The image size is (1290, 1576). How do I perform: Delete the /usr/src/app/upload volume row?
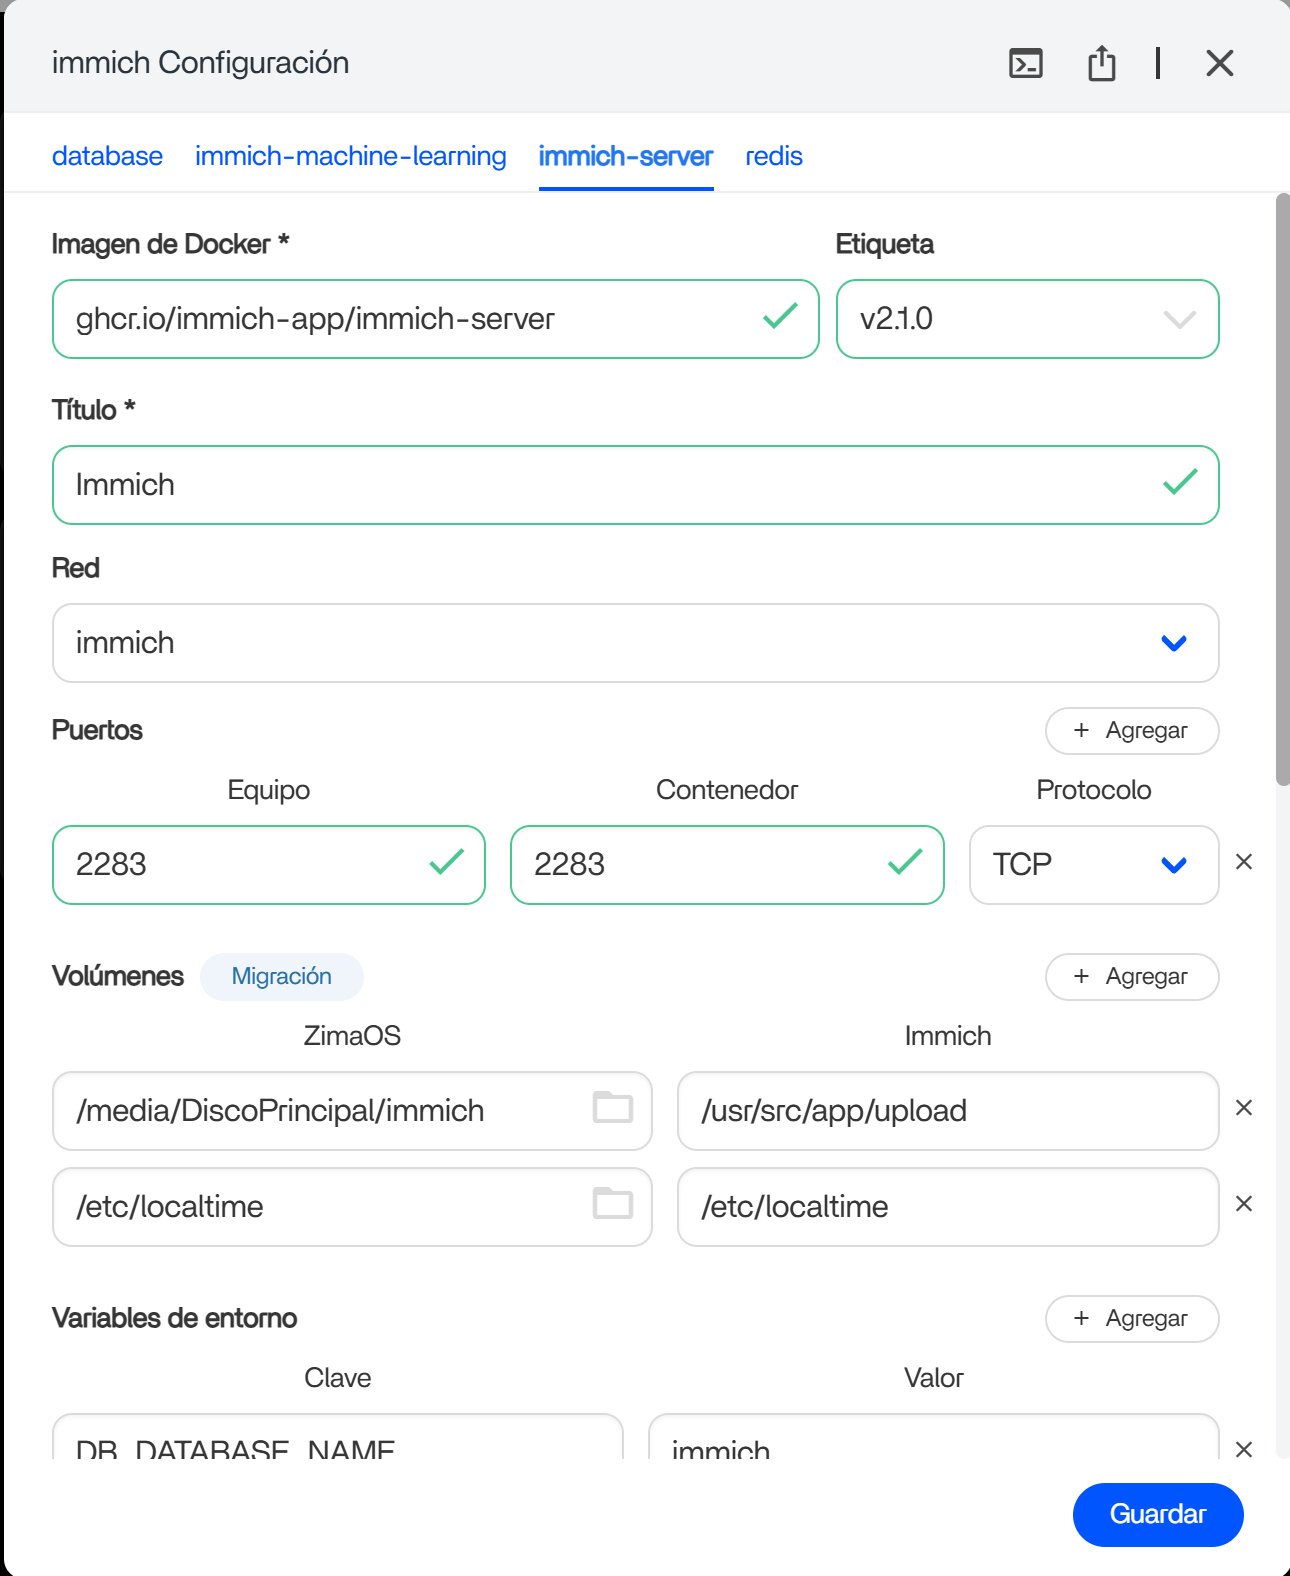click(1244, 1108)
